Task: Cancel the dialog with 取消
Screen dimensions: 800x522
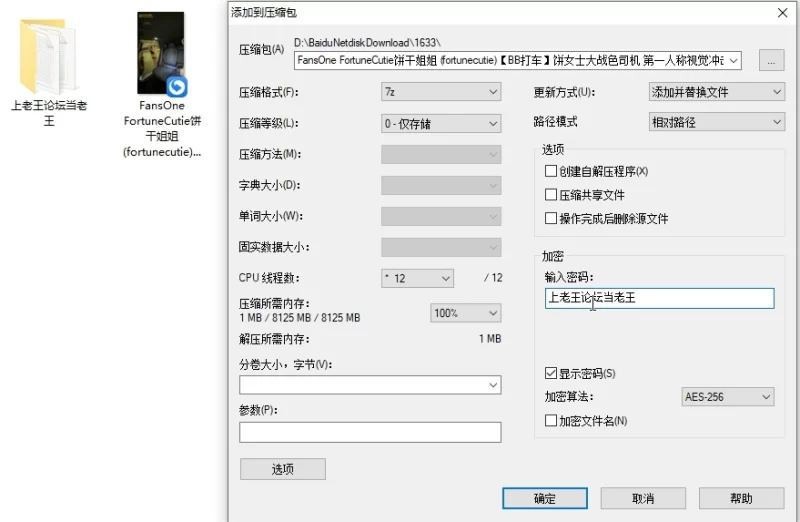Action: click(643, 498)
